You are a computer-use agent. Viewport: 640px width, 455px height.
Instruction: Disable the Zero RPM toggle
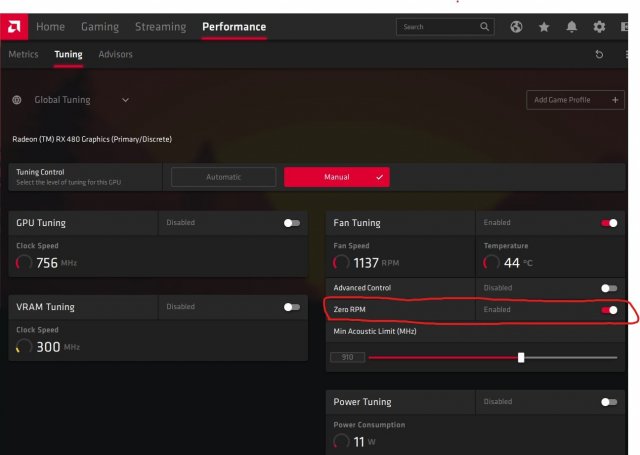point(609,310)
